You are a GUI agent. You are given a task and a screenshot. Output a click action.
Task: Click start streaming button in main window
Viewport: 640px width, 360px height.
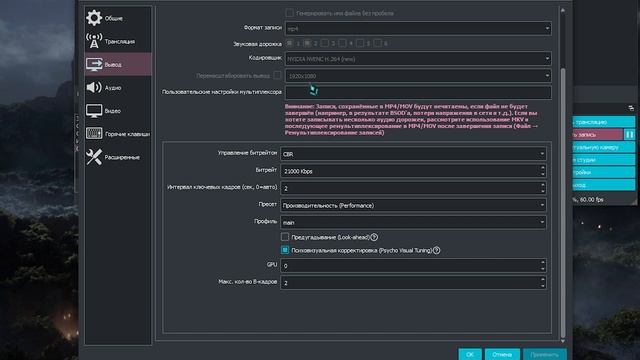(604, 122)
